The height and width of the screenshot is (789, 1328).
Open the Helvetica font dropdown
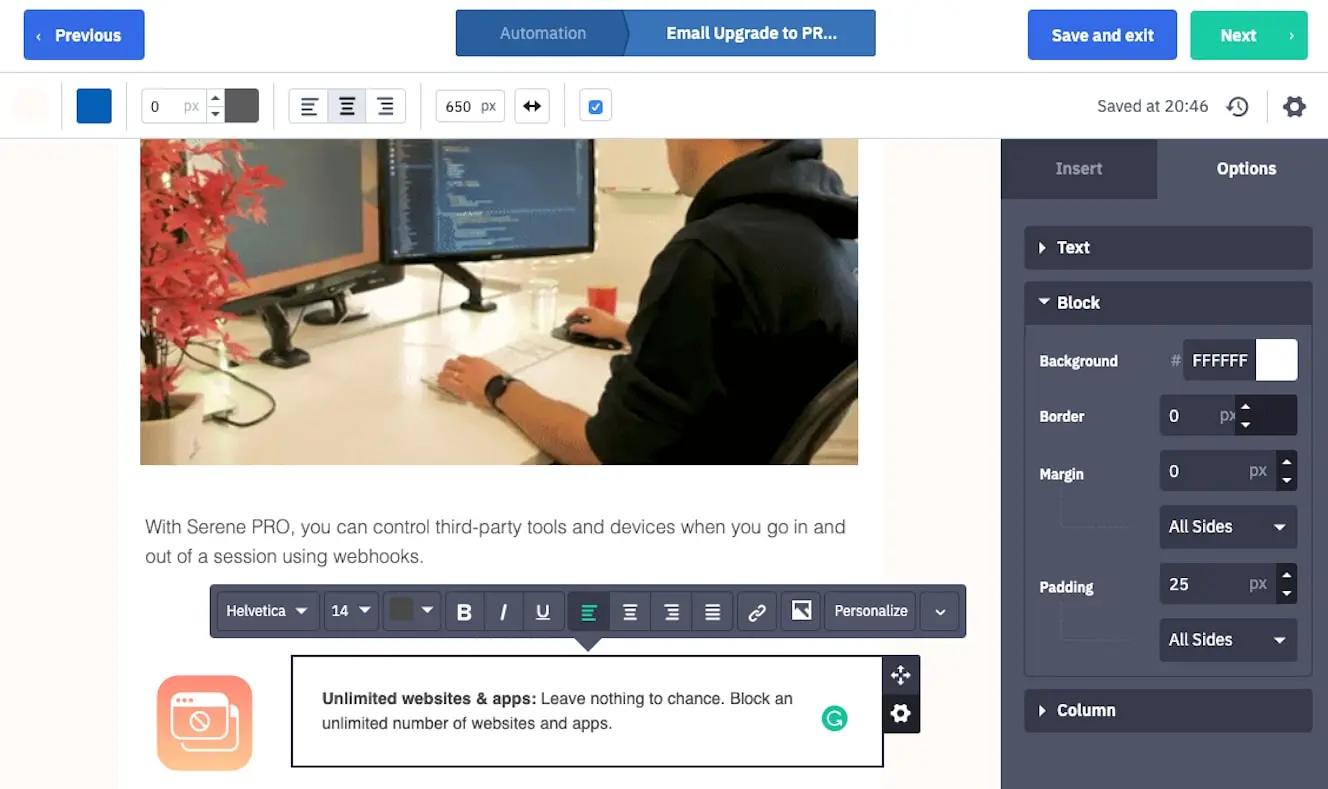pos(266,611)
